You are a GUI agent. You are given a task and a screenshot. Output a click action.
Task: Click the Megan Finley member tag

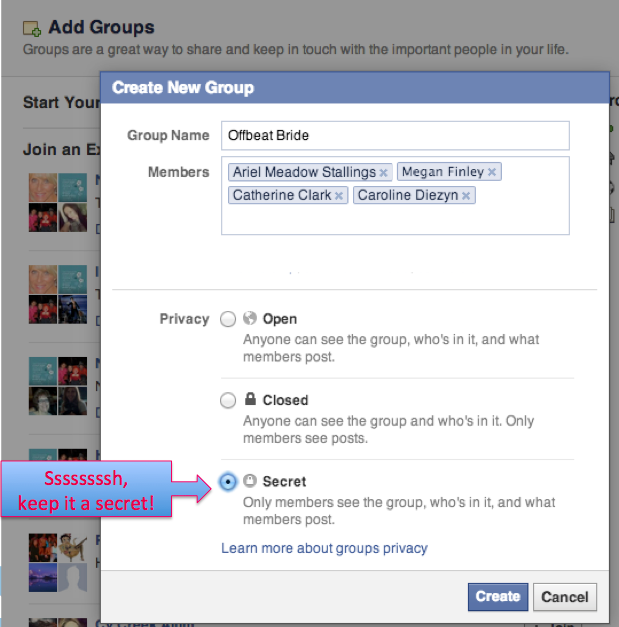click(443, 172)
